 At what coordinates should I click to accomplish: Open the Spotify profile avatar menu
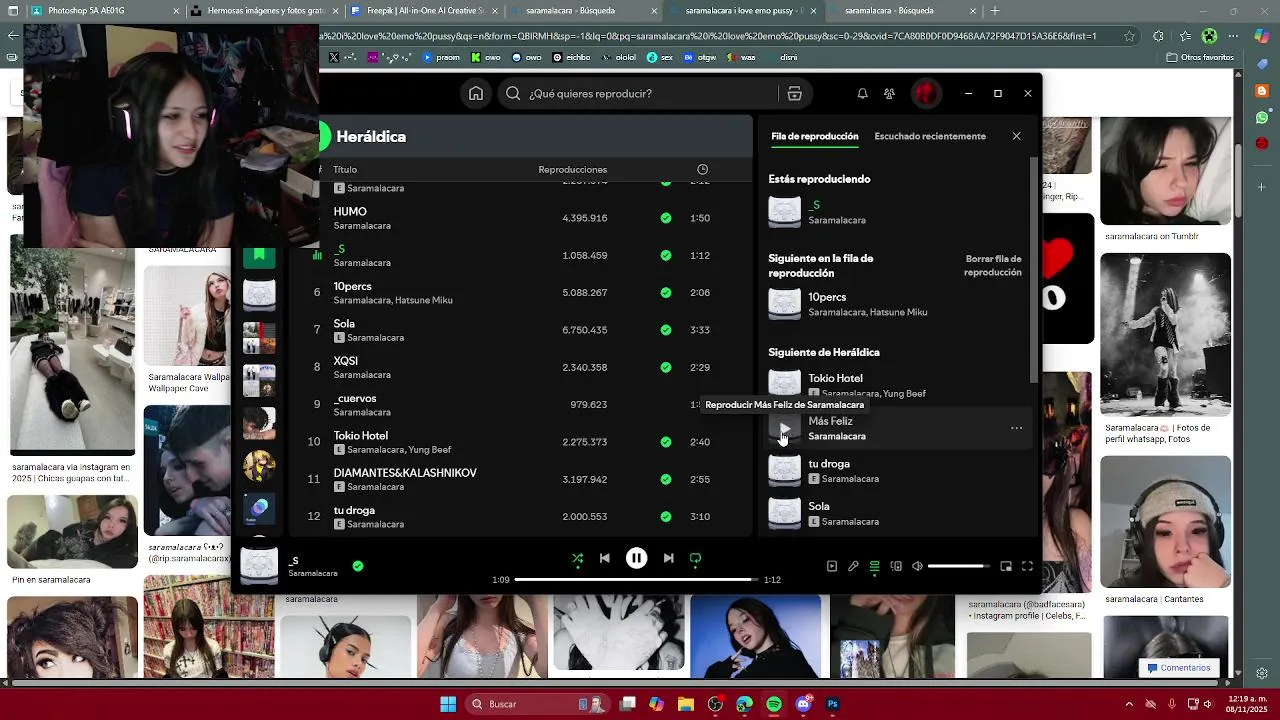click(926, 93)
